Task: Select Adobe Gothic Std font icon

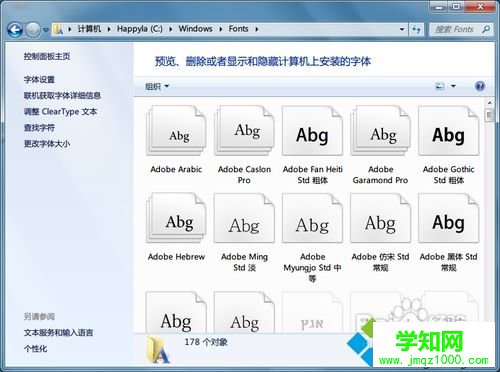Action: point(449,131)
